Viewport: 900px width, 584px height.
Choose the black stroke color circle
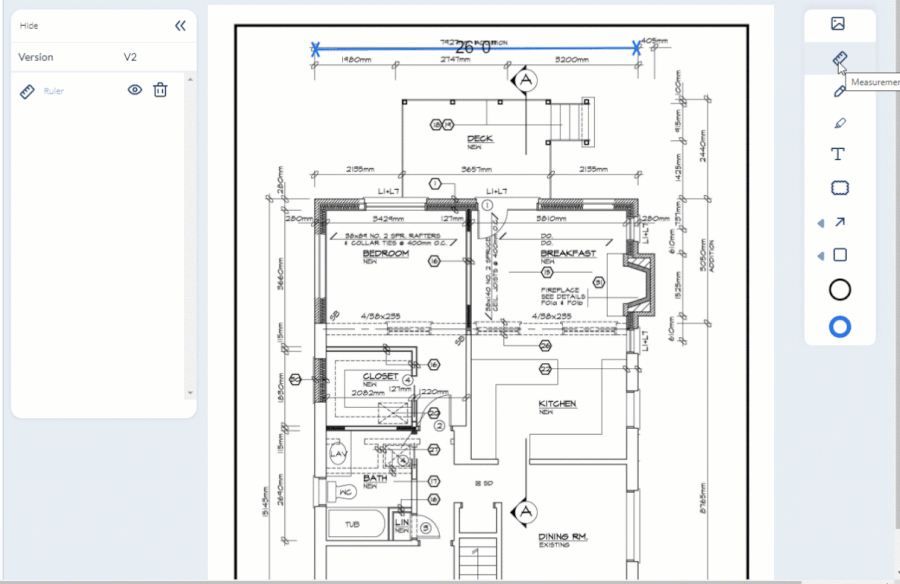(x=840, y=290)
